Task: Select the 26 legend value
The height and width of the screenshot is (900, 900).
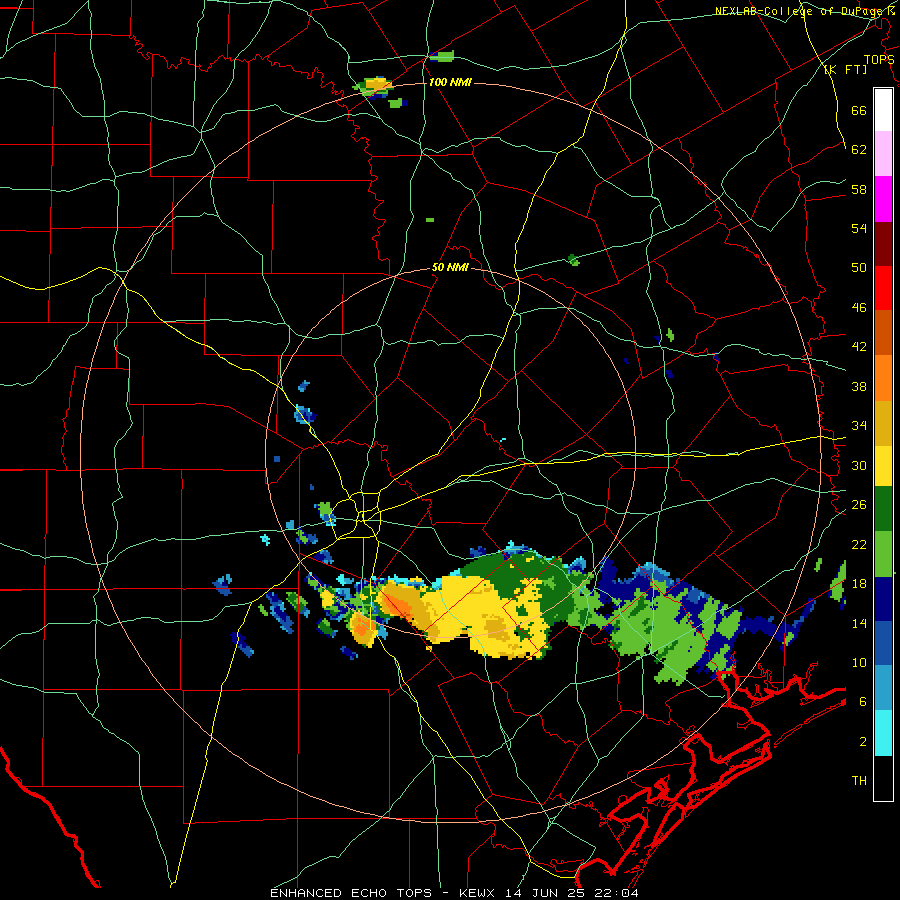Action: 859,505
